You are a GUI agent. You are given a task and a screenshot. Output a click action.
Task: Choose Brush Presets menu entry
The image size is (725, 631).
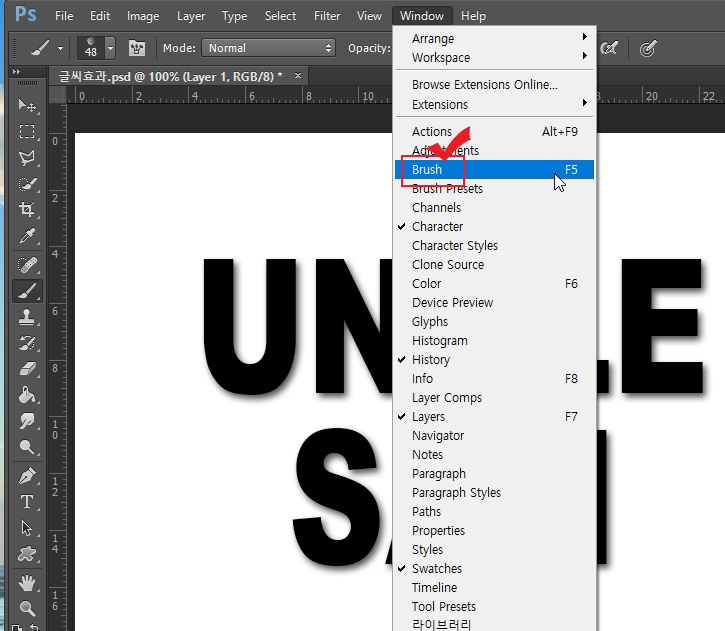tap(494, 189)
